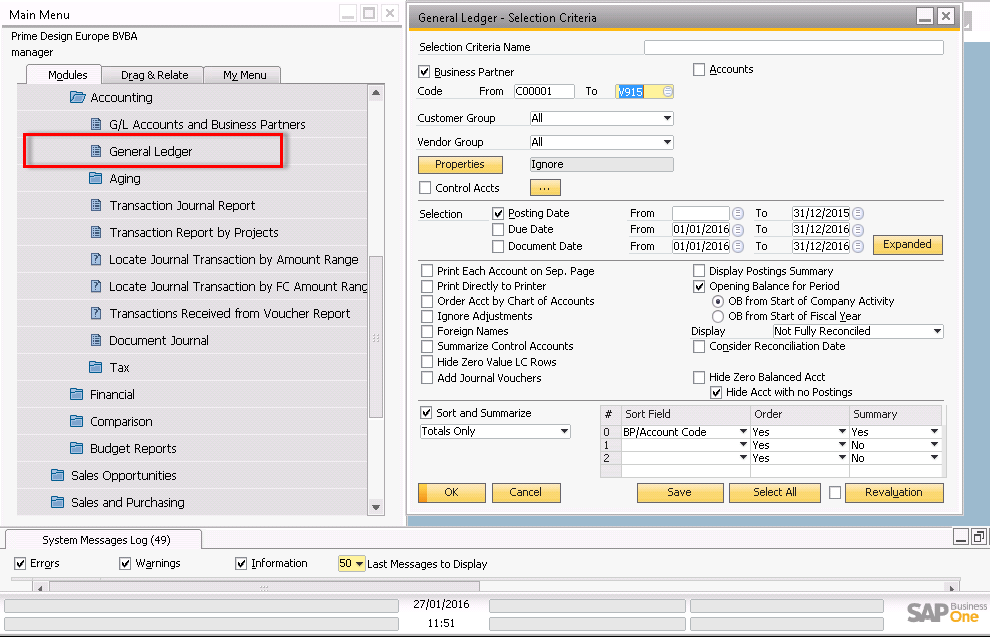Switch to the My Menu tab

point(244,75)
